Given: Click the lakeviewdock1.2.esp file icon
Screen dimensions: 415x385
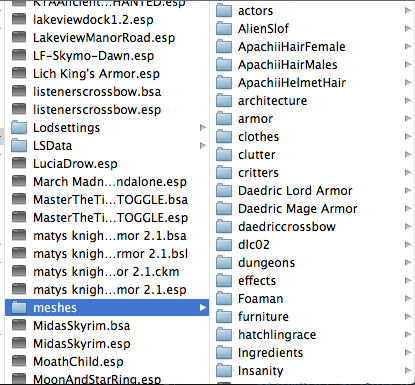Looking at the screenshot, I should click(19, 19).
